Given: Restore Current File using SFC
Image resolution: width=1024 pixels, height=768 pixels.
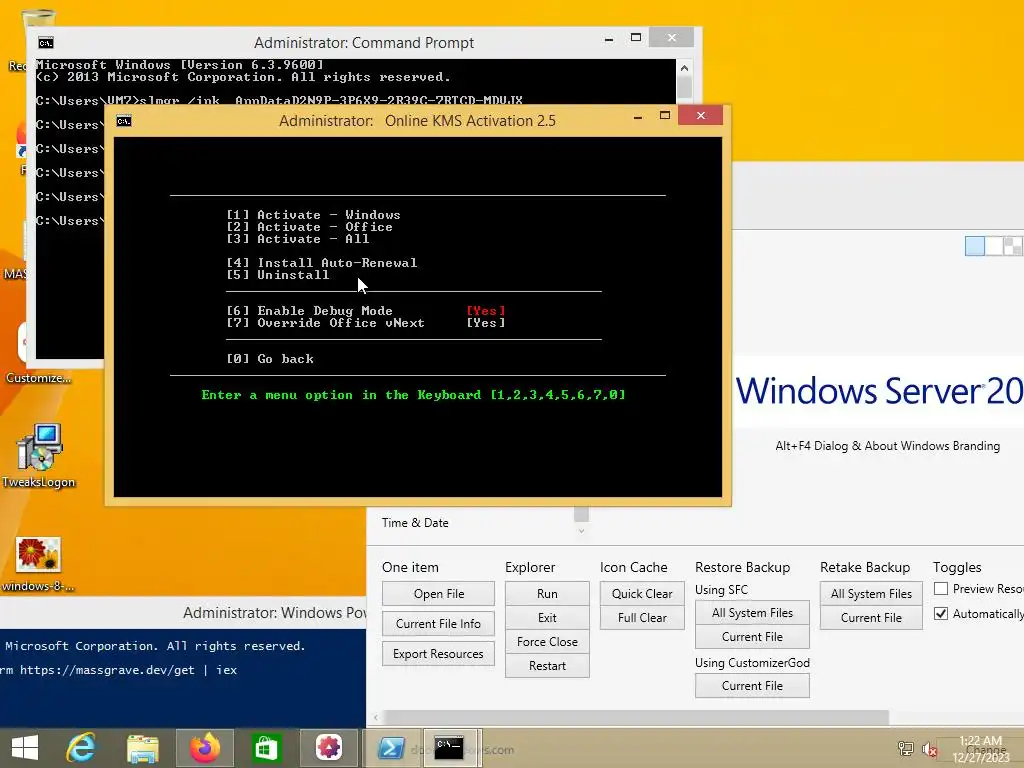Looking at the screenshot, I should [752, 637].
